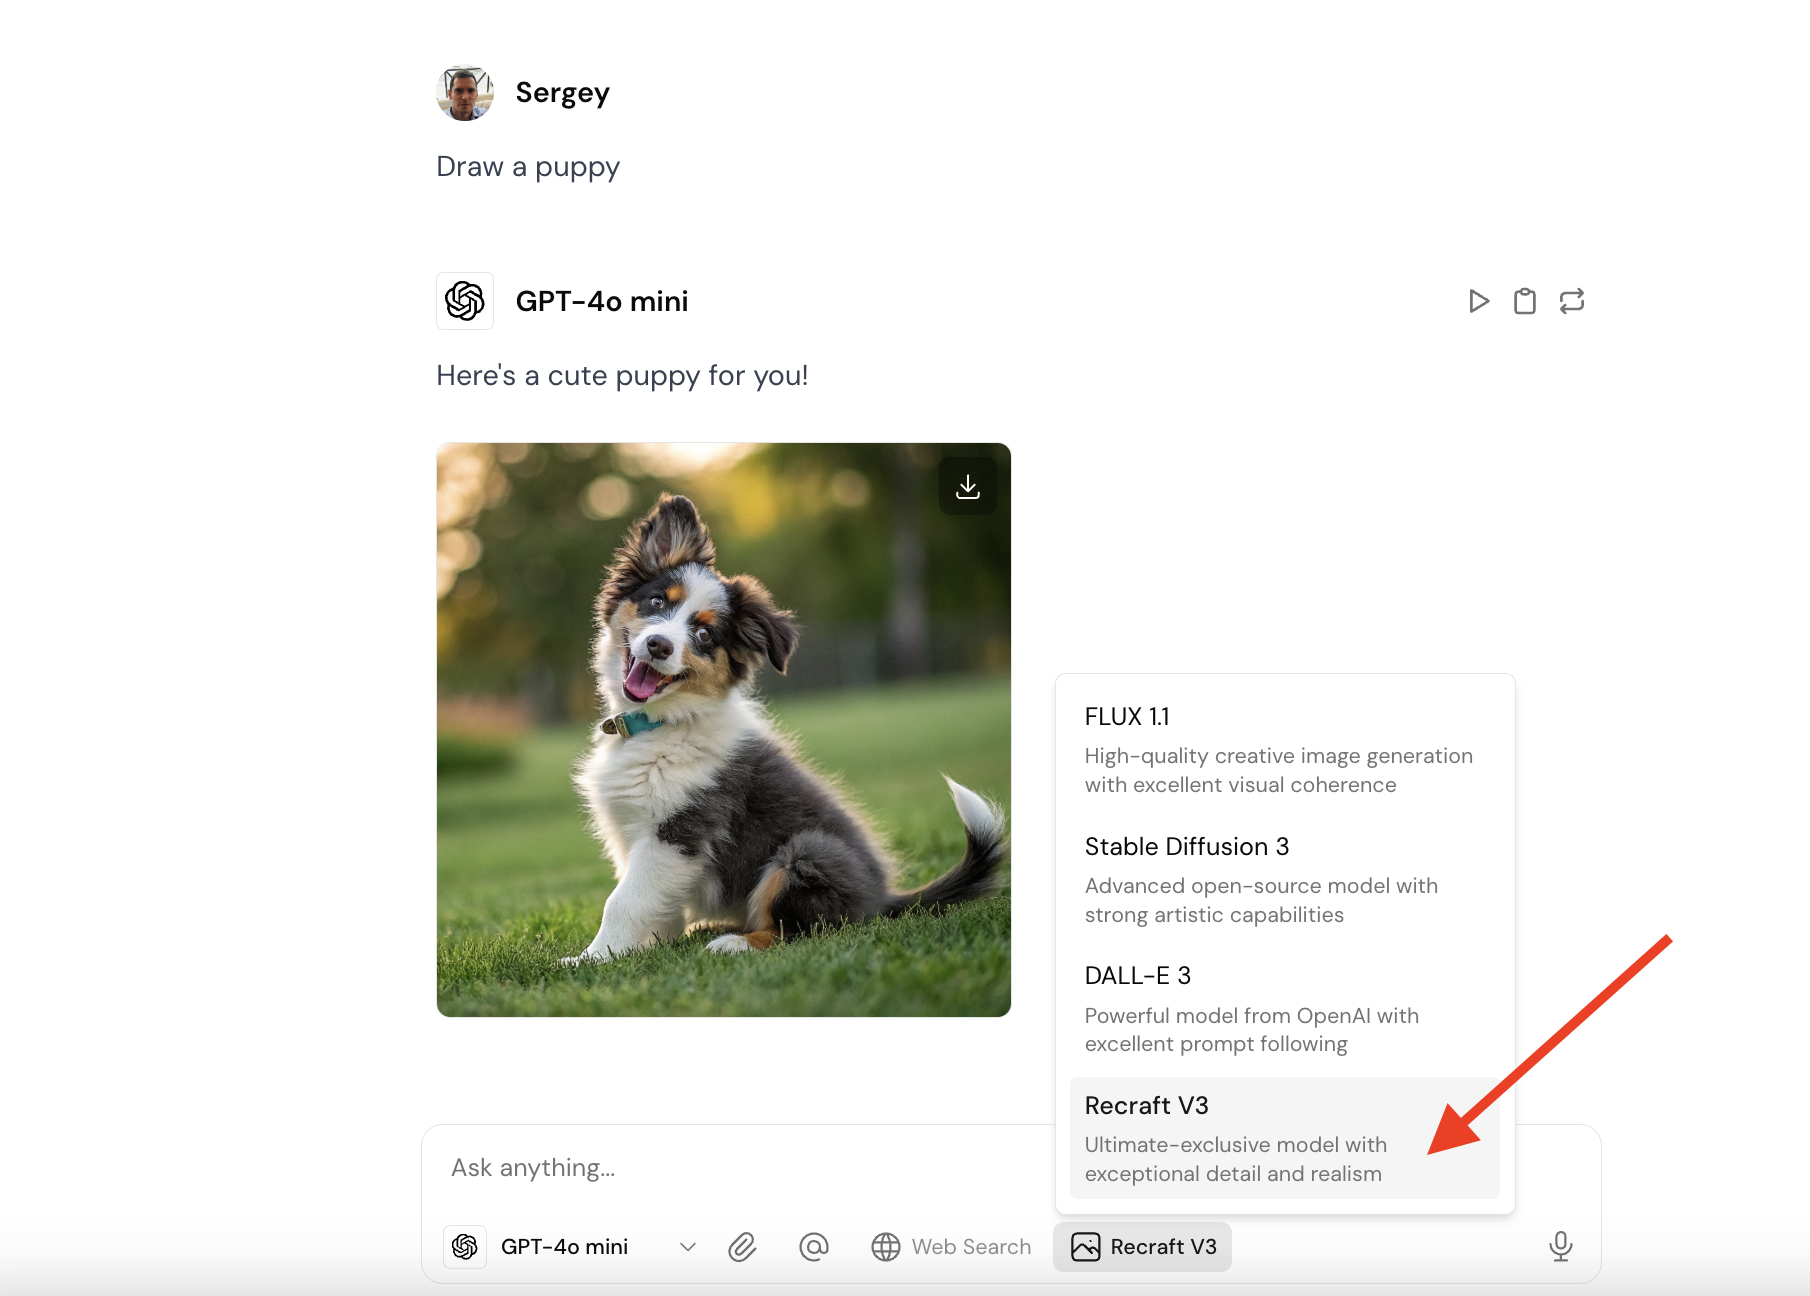Screen dimensions: 1810x1296
Task: Open the GPT-4o mini model selector
Action: click(564, 1247)
